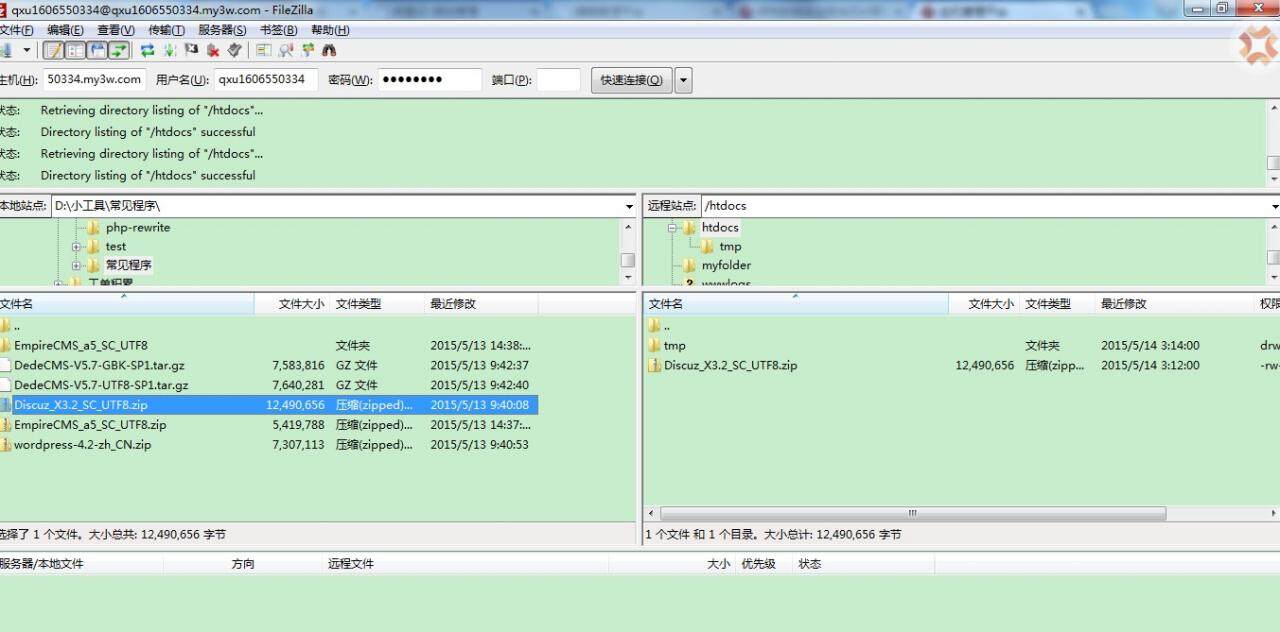Open quick connect history dropdown arrow
Screen dimensions: 1280x632
(x=683, y=80)
